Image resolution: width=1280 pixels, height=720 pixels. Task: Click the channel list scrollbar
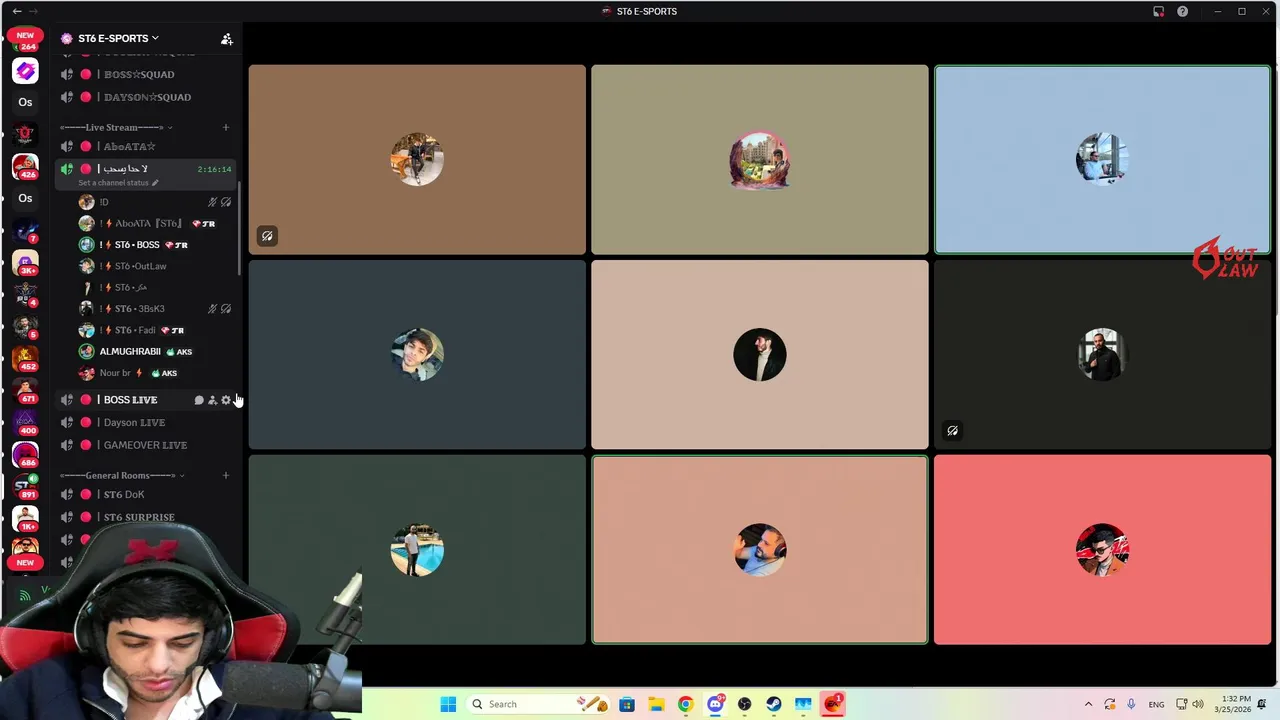click(x=239, y=228)
